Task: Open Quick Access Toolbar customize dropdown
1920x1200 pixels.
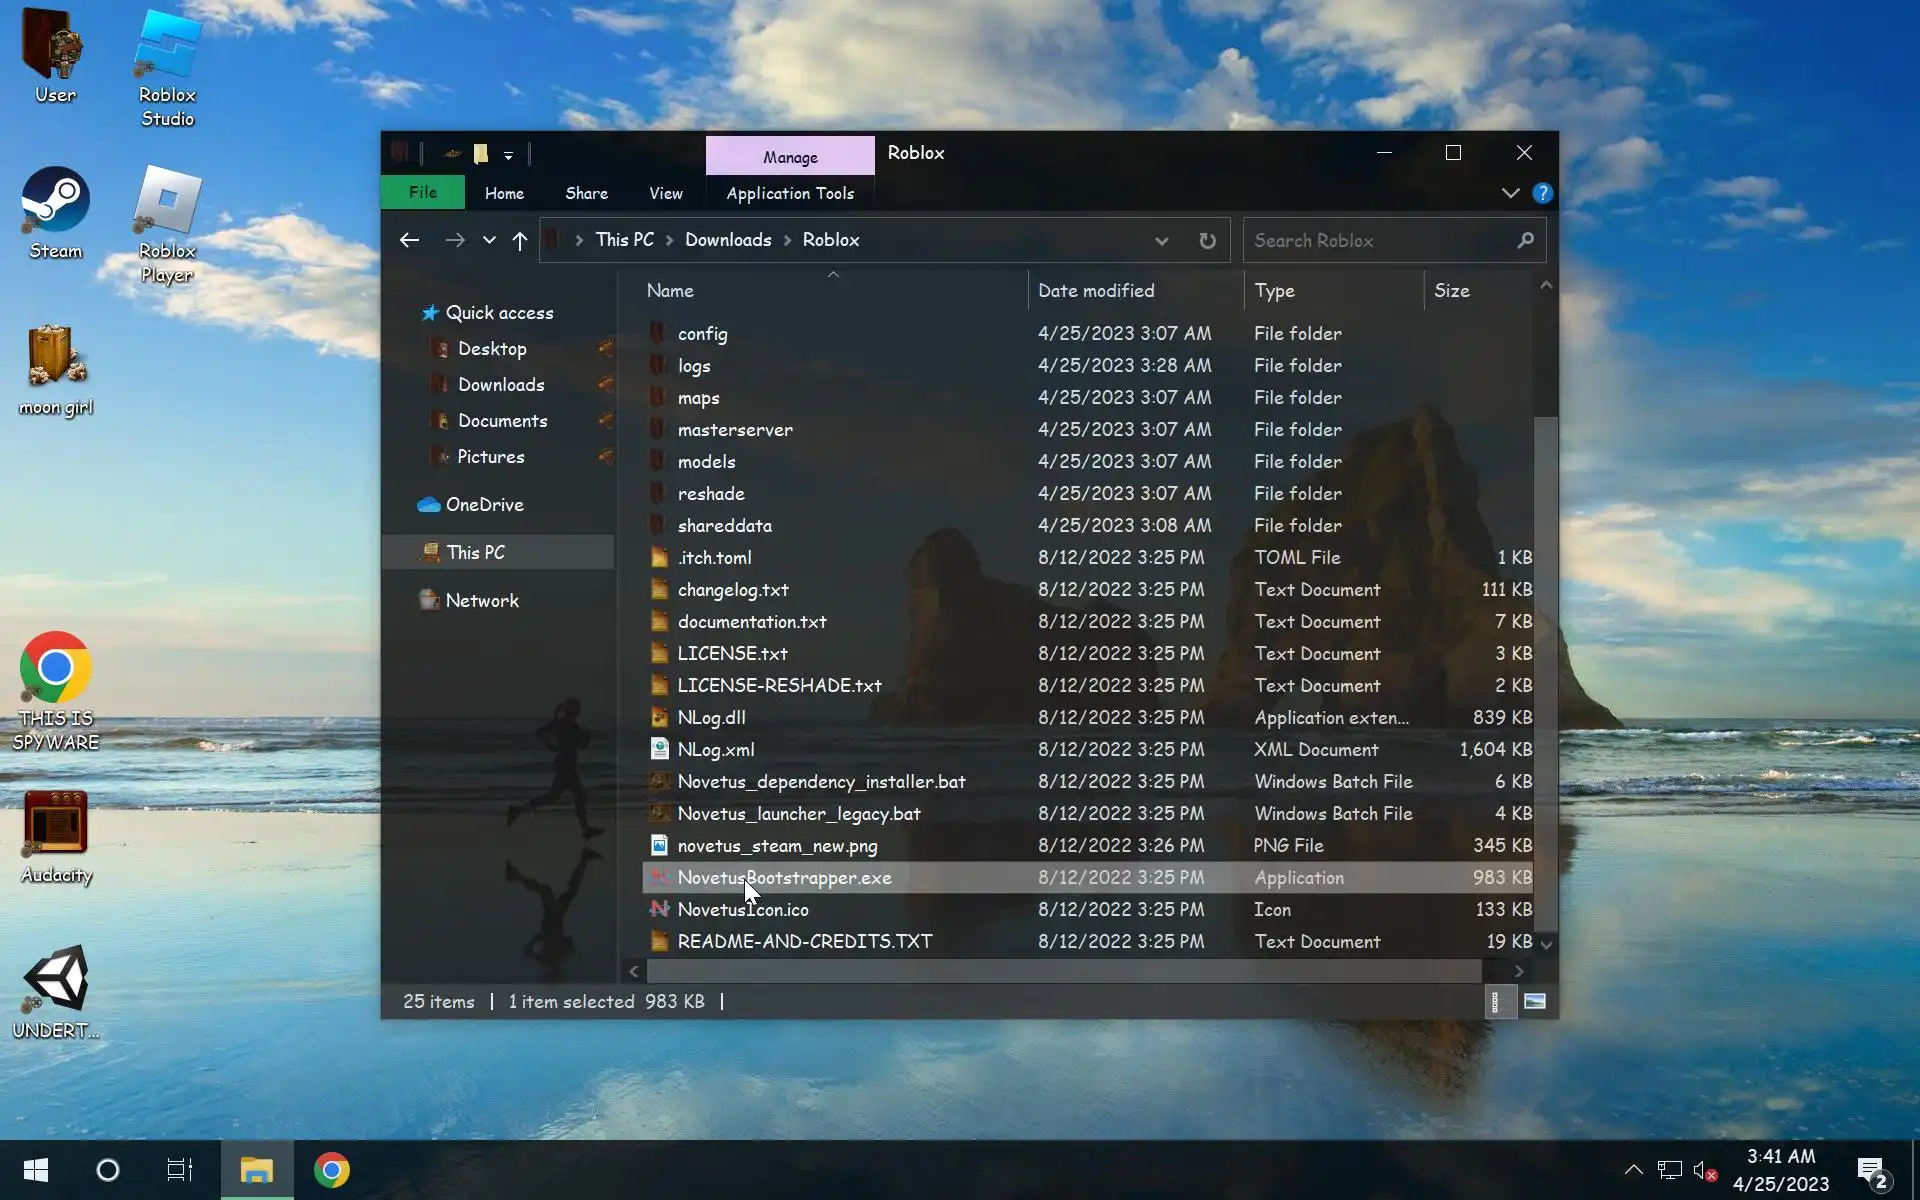Action: point(508,155)
